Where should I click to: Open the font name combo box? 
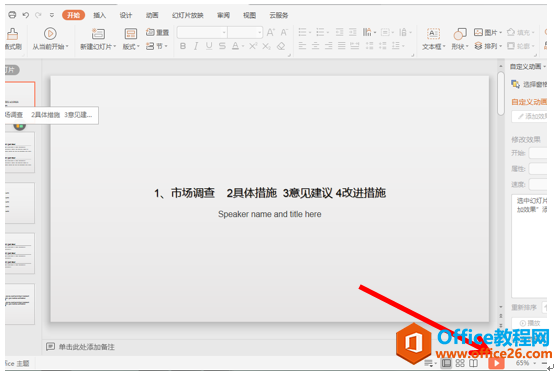click(202, 32)
